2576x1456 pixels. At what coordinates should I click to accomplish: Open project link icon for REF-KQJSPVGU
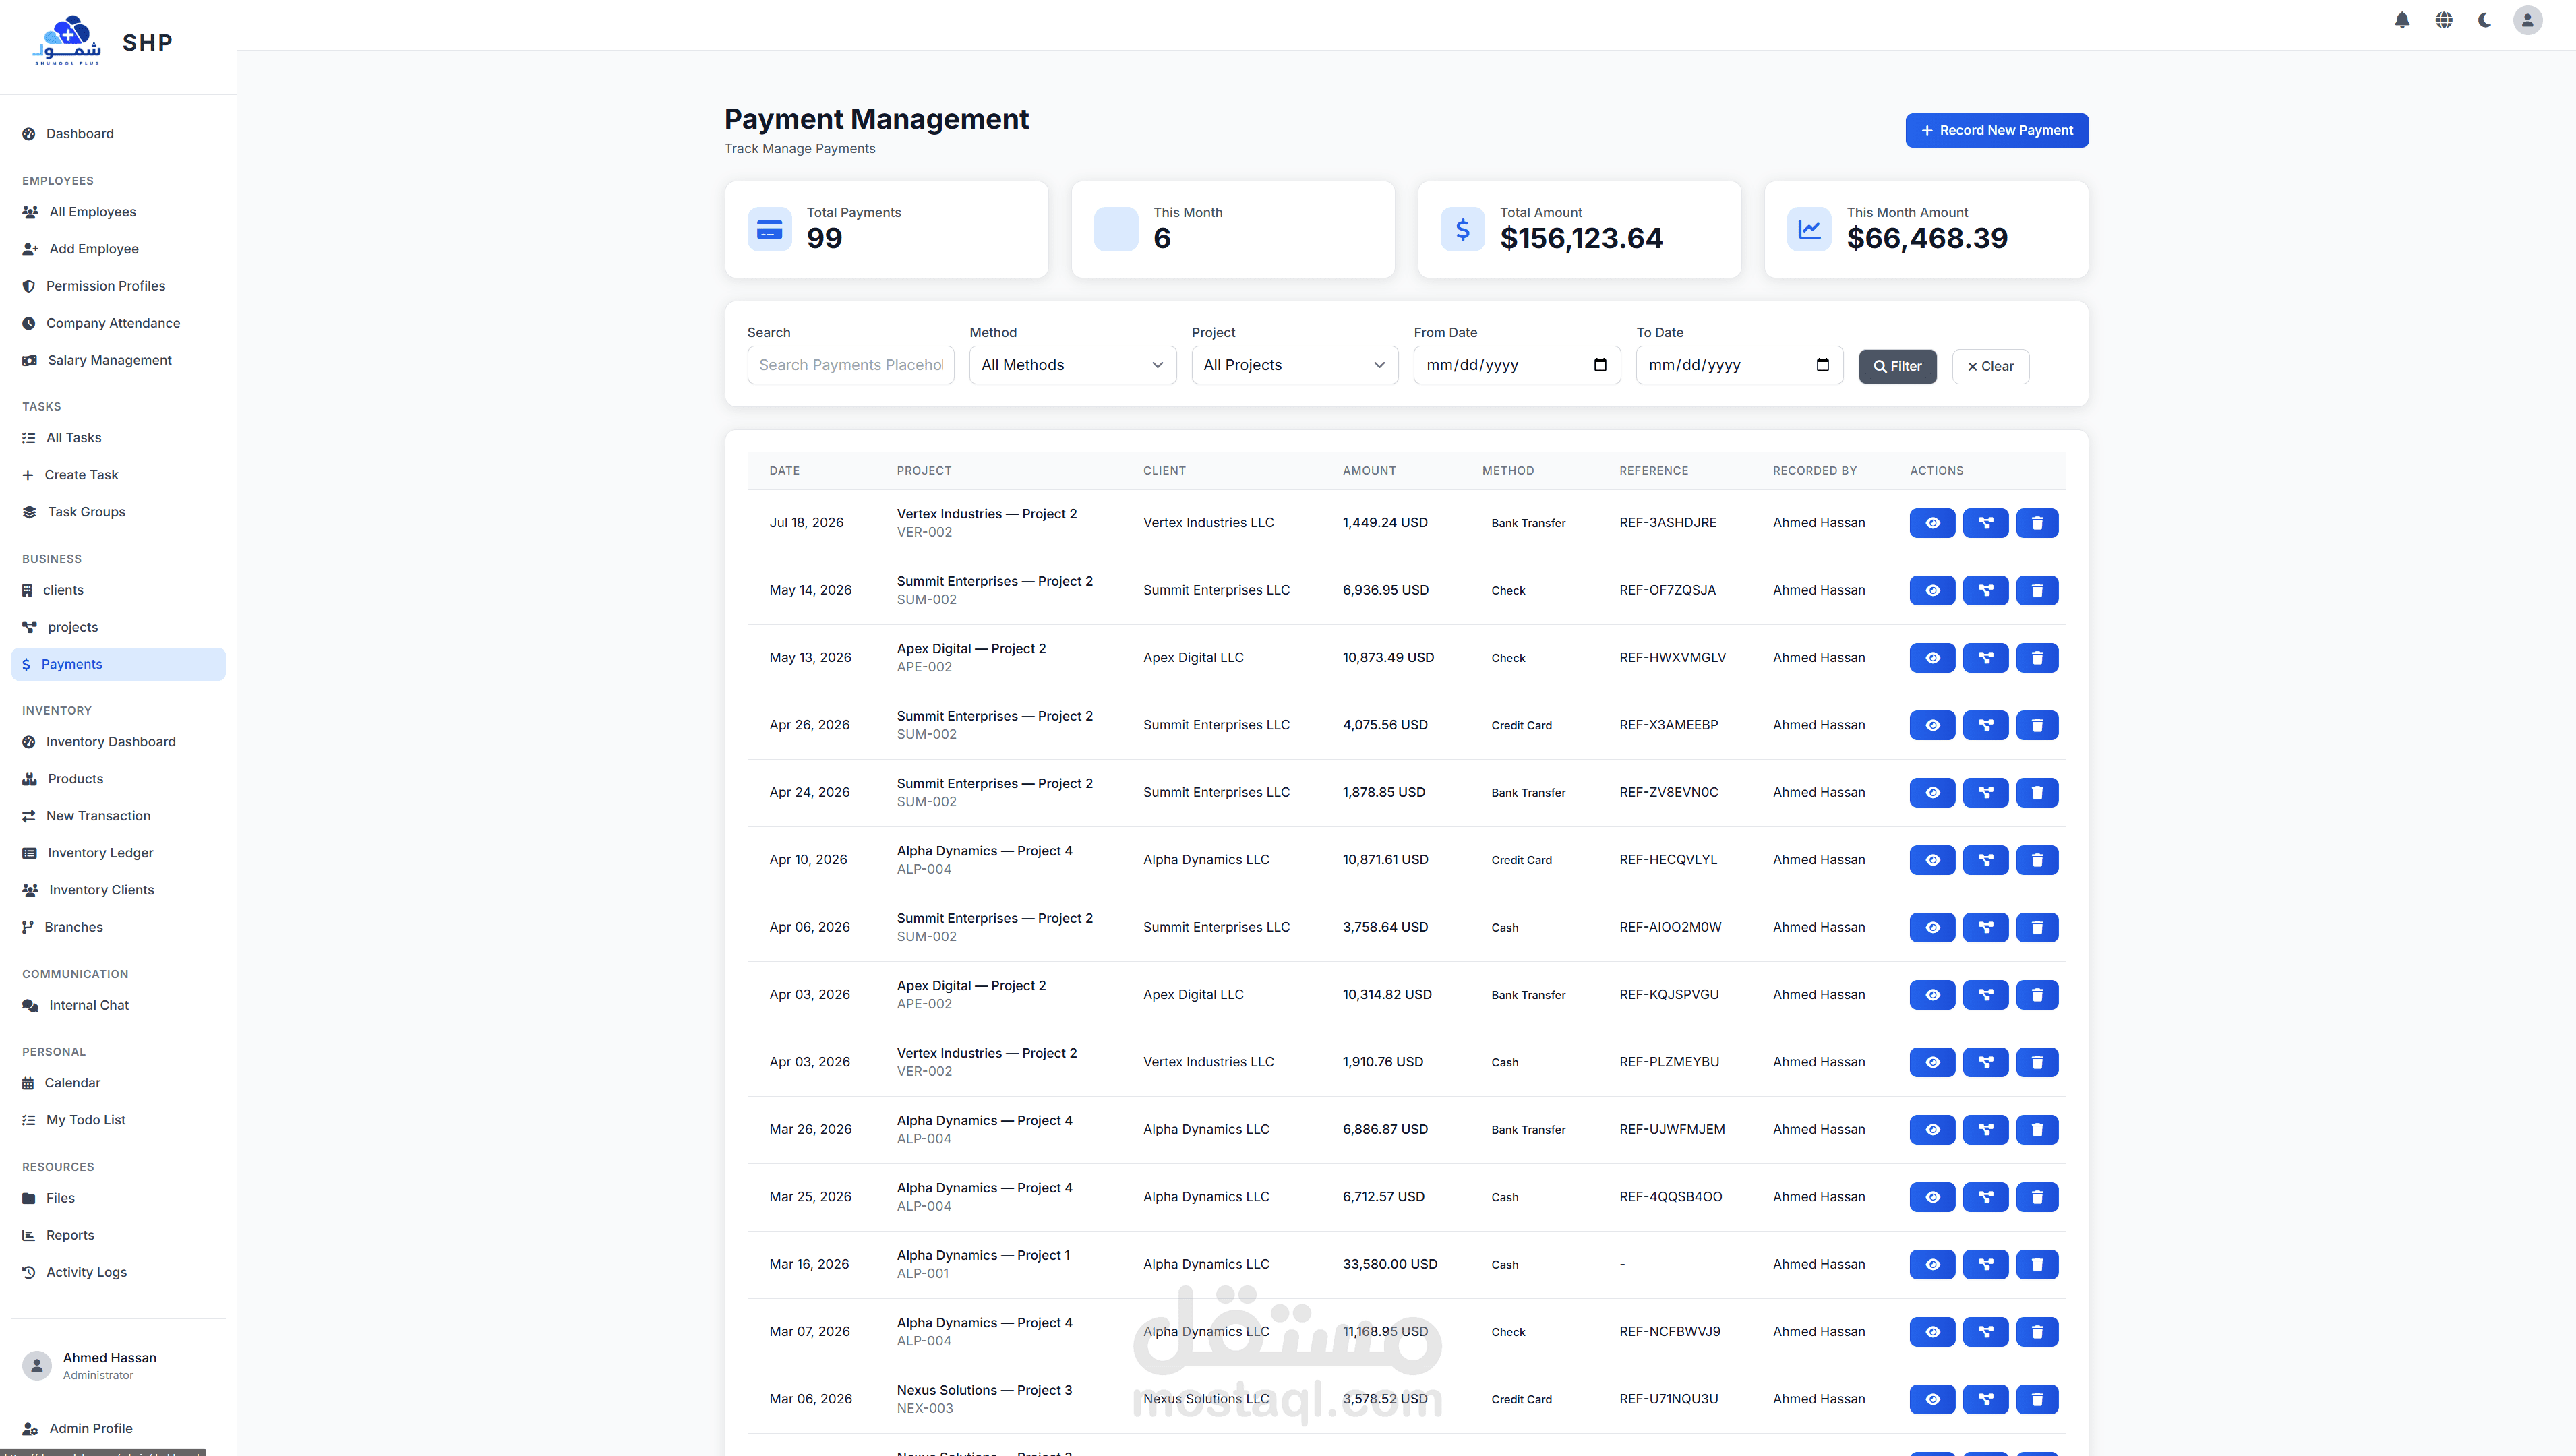[1985, 995]
